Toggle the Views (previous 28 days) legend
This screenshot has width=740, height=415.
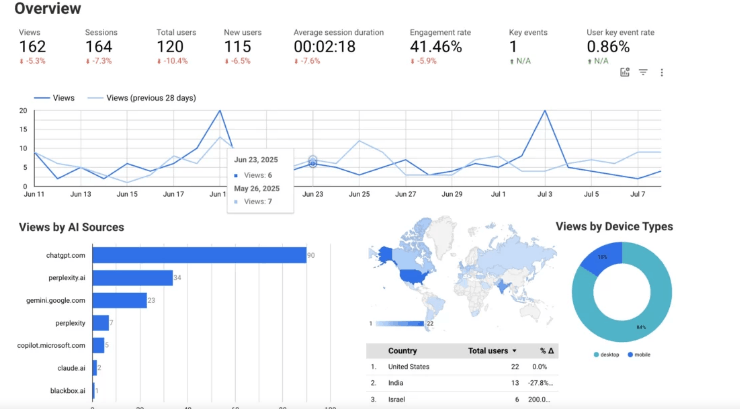click(142, 98)
